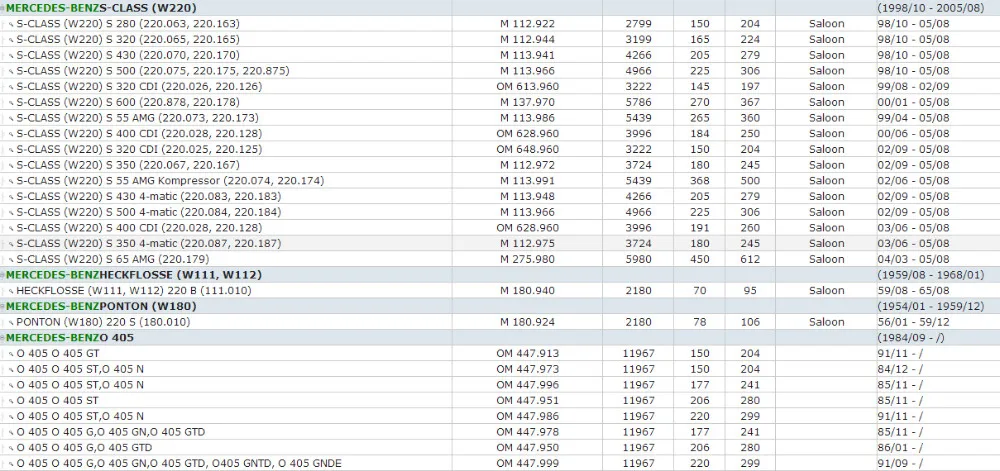Select the O 405 G,O 405 GTD row

tap(500, 447)
